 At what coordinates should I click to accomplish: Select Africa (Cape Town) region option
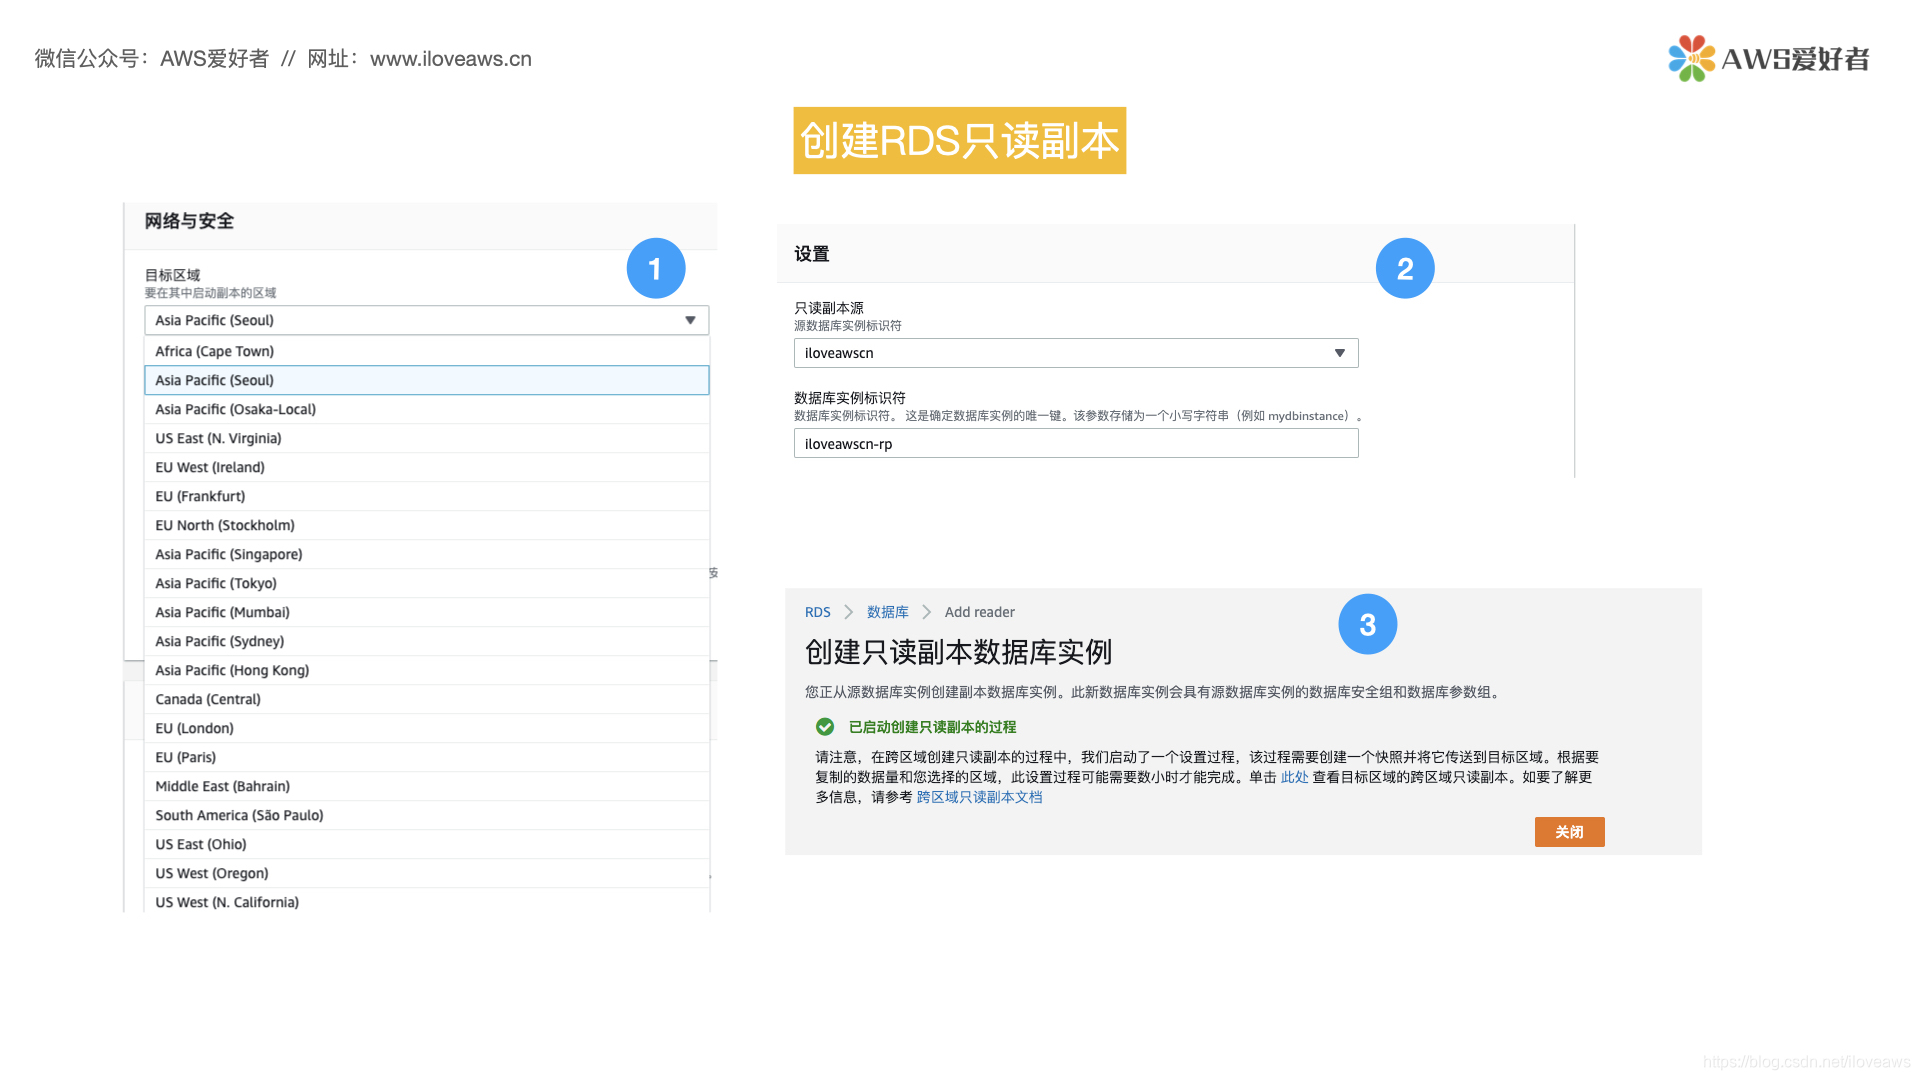[x=214, y=351]
